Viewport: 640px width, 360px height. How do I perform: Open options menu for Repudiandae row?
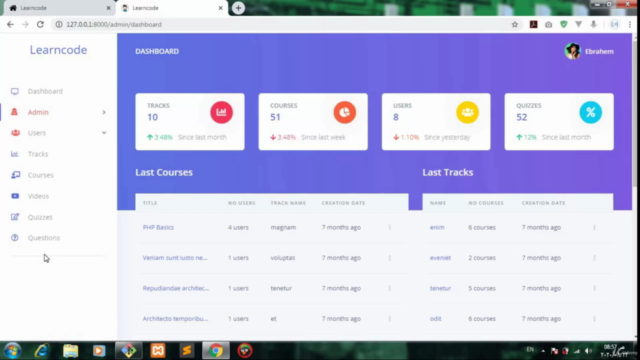(x=390, y=288)
